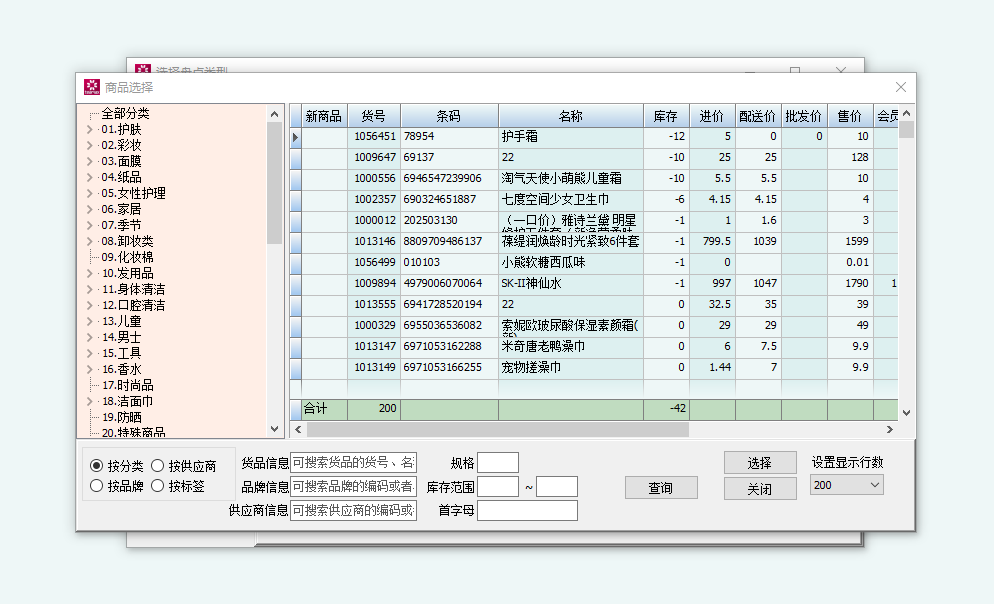Focus the 供应商信息 search field
This screenshot has width=994, height=604.
point(353,510)
